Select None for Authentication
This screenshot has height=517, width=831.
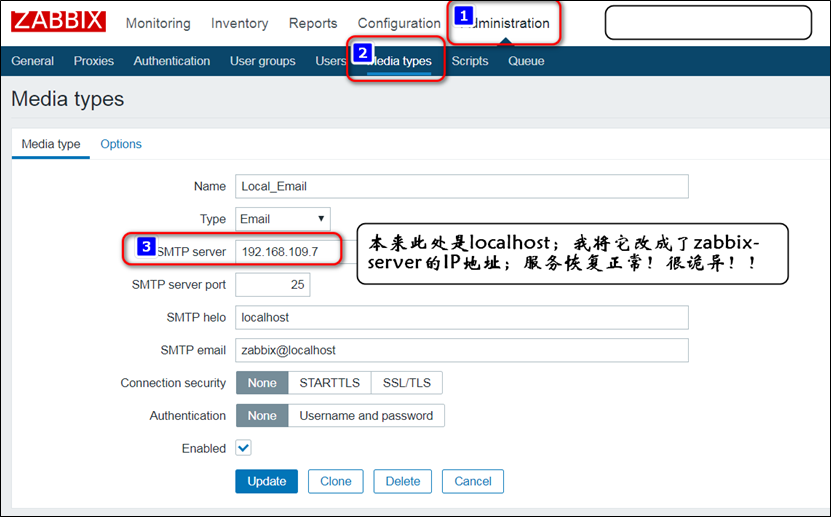(x=262, y=416)
